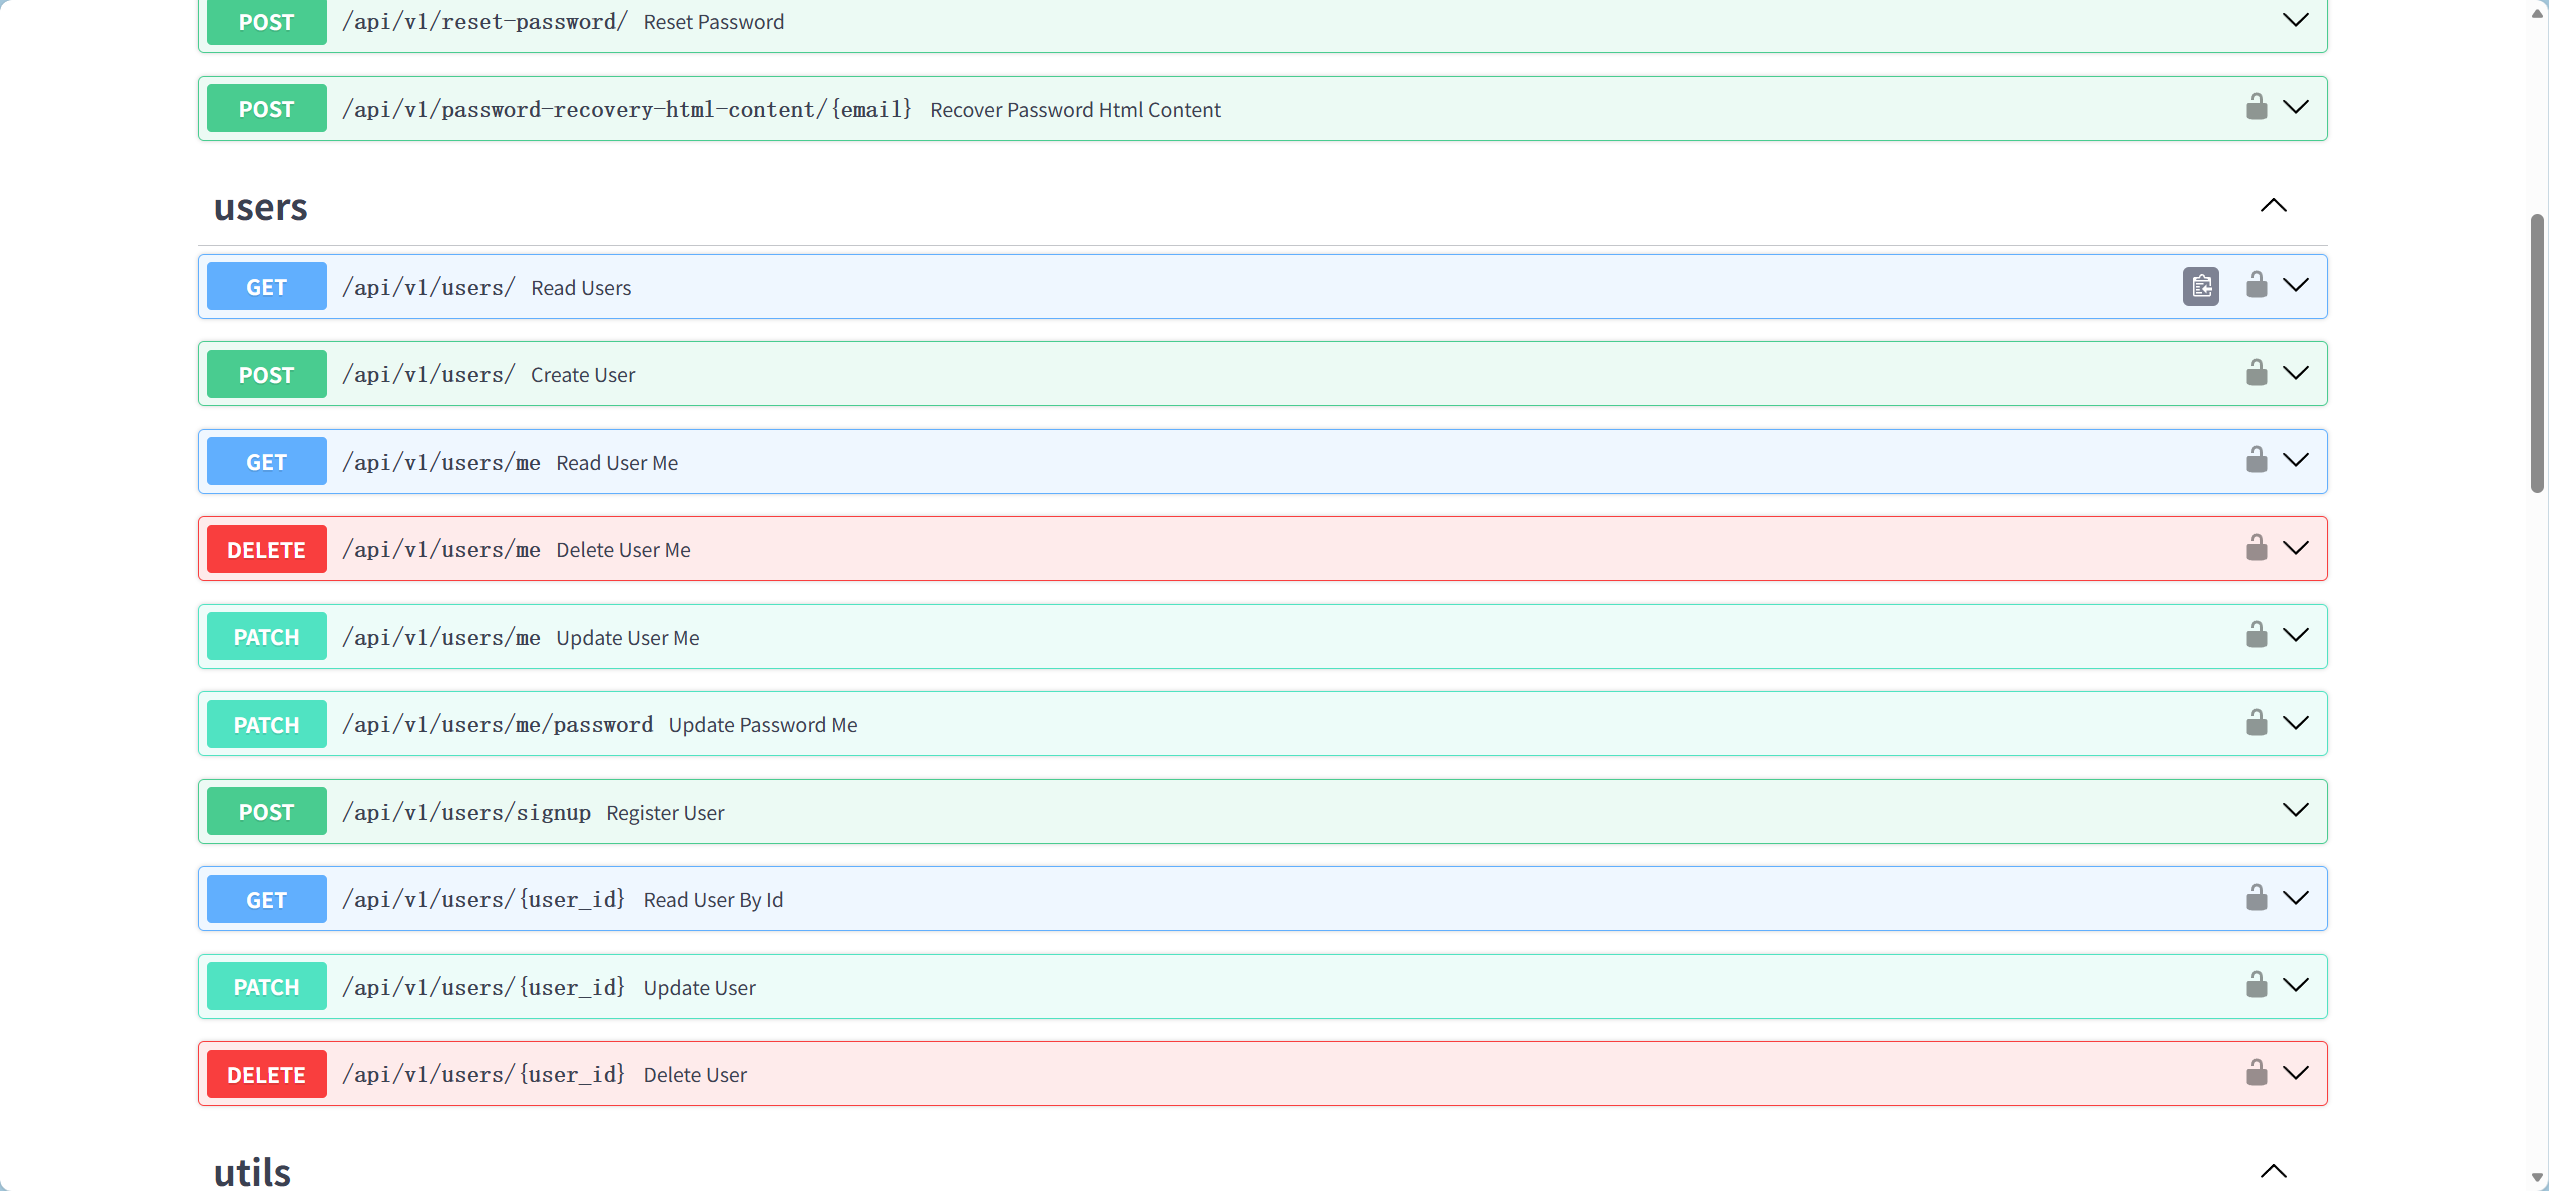Click authorization lock on Delete User Me
Screen dimensions: 2549x1191
[x=2256, y=548]
